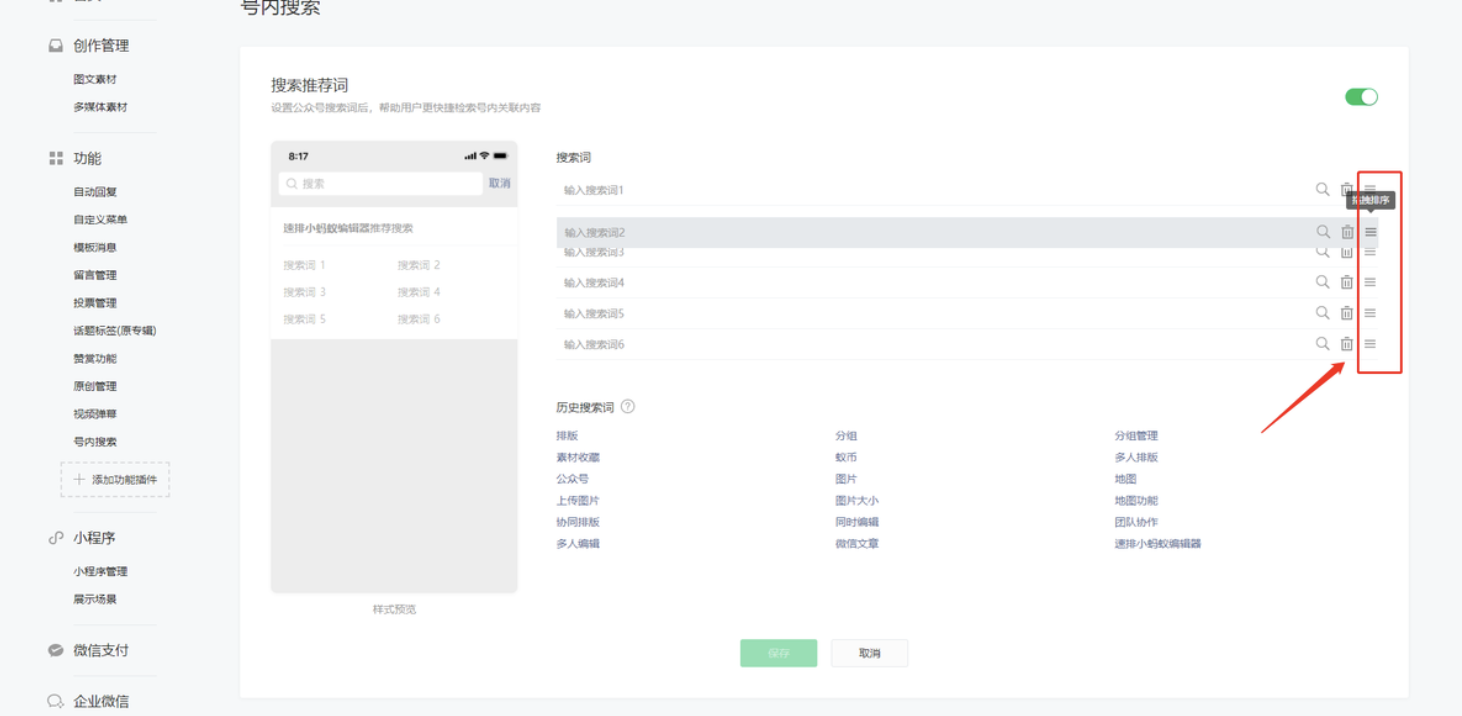1462x716 pixels.
Task: Click the search icon on 搜索词4 row
Action: tap(1322, 282)
